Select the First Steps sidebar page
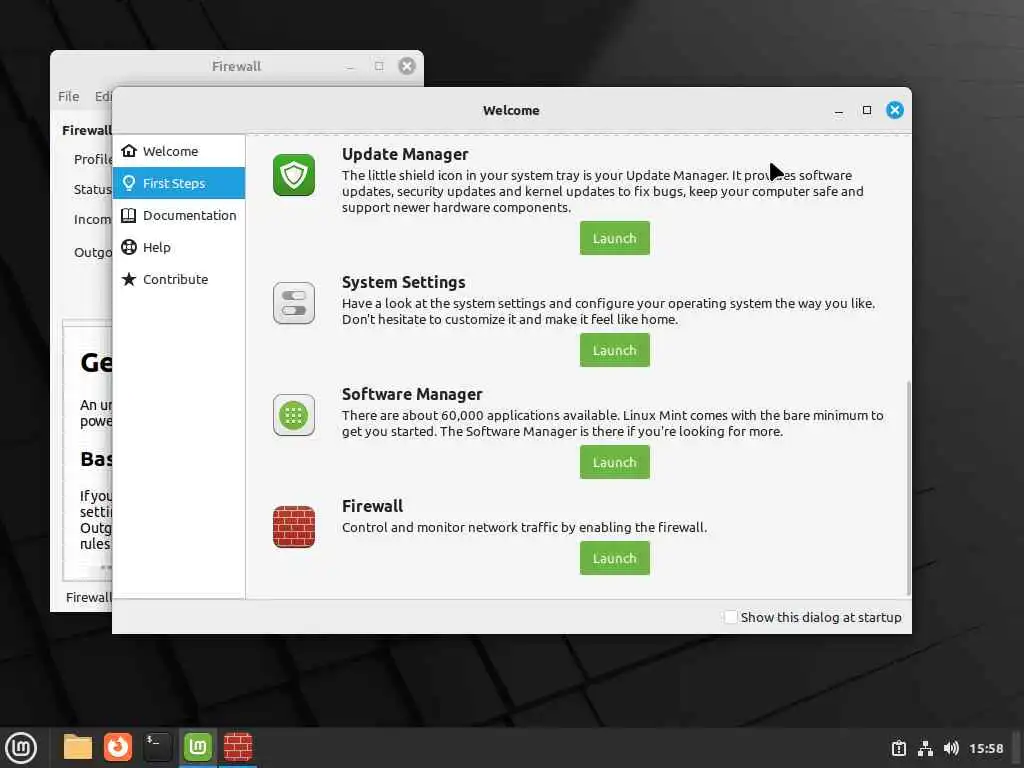This screenshot has height=768, width=1024. point(179,183)
